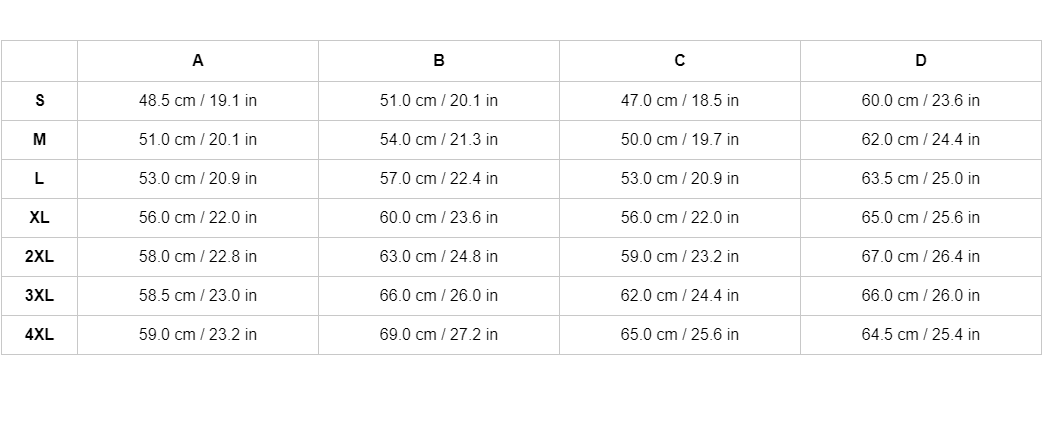Click the 60.0 cm / 23.6 in cell in row XL
This screenshot has height=430, width=1042.
pos(439,217)
